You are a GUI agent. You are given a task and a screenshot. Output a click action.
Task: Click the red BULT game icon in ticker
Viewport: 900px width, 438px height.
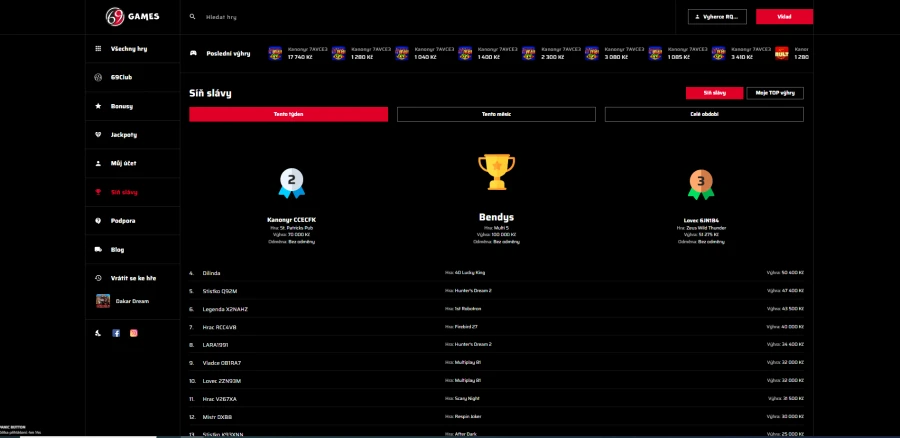(x=782, y=53)
